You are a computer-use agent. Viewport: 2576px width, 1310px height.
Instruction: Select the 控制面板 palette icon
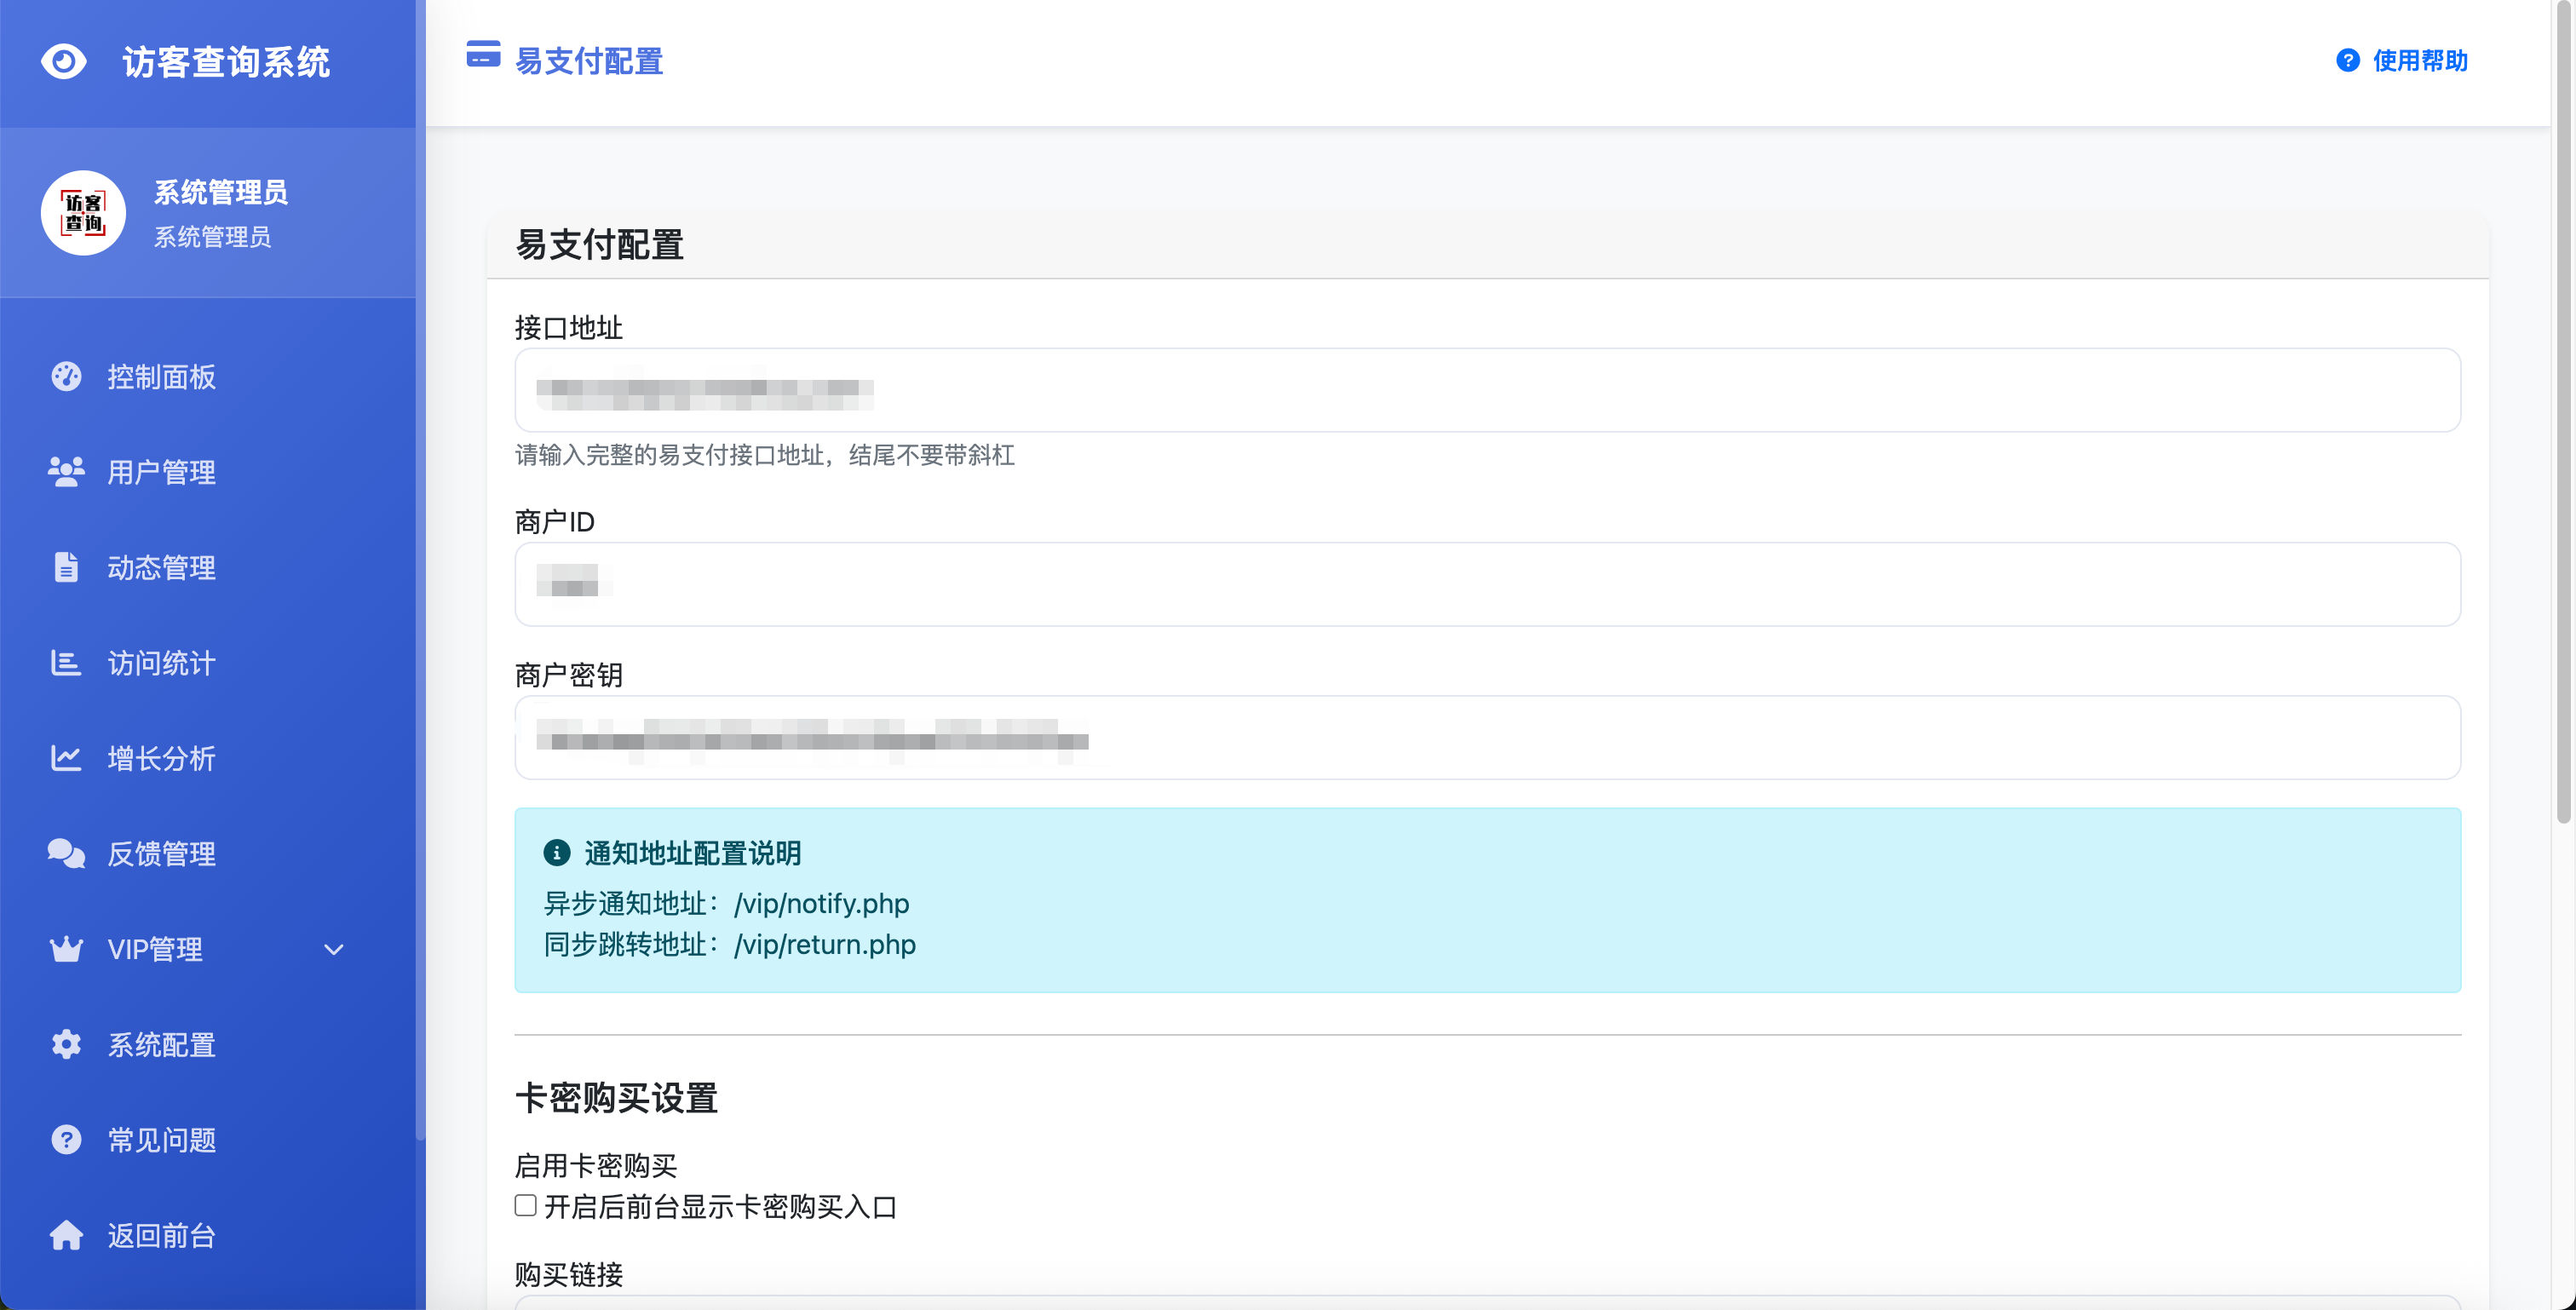(x=66, y=377)
